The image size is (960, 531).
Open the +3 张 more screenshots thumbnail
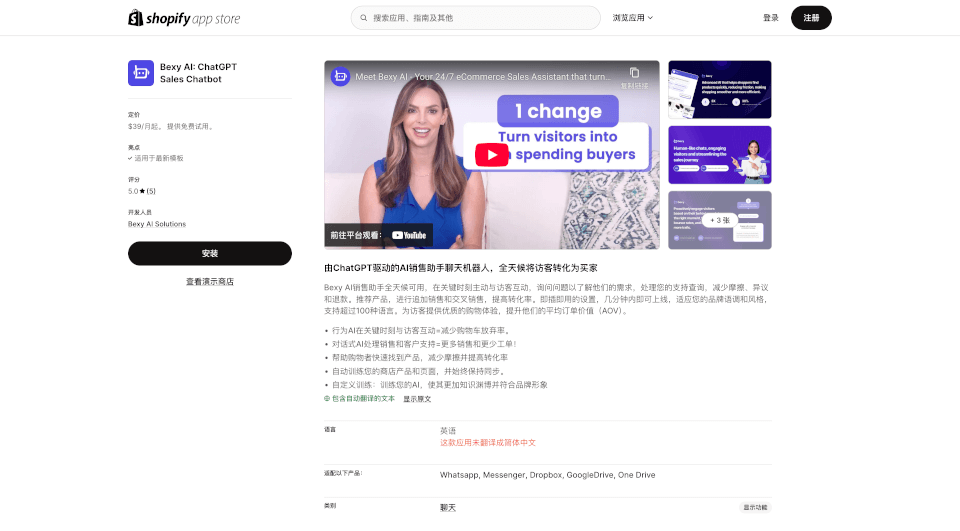click(x=720, y=220)
